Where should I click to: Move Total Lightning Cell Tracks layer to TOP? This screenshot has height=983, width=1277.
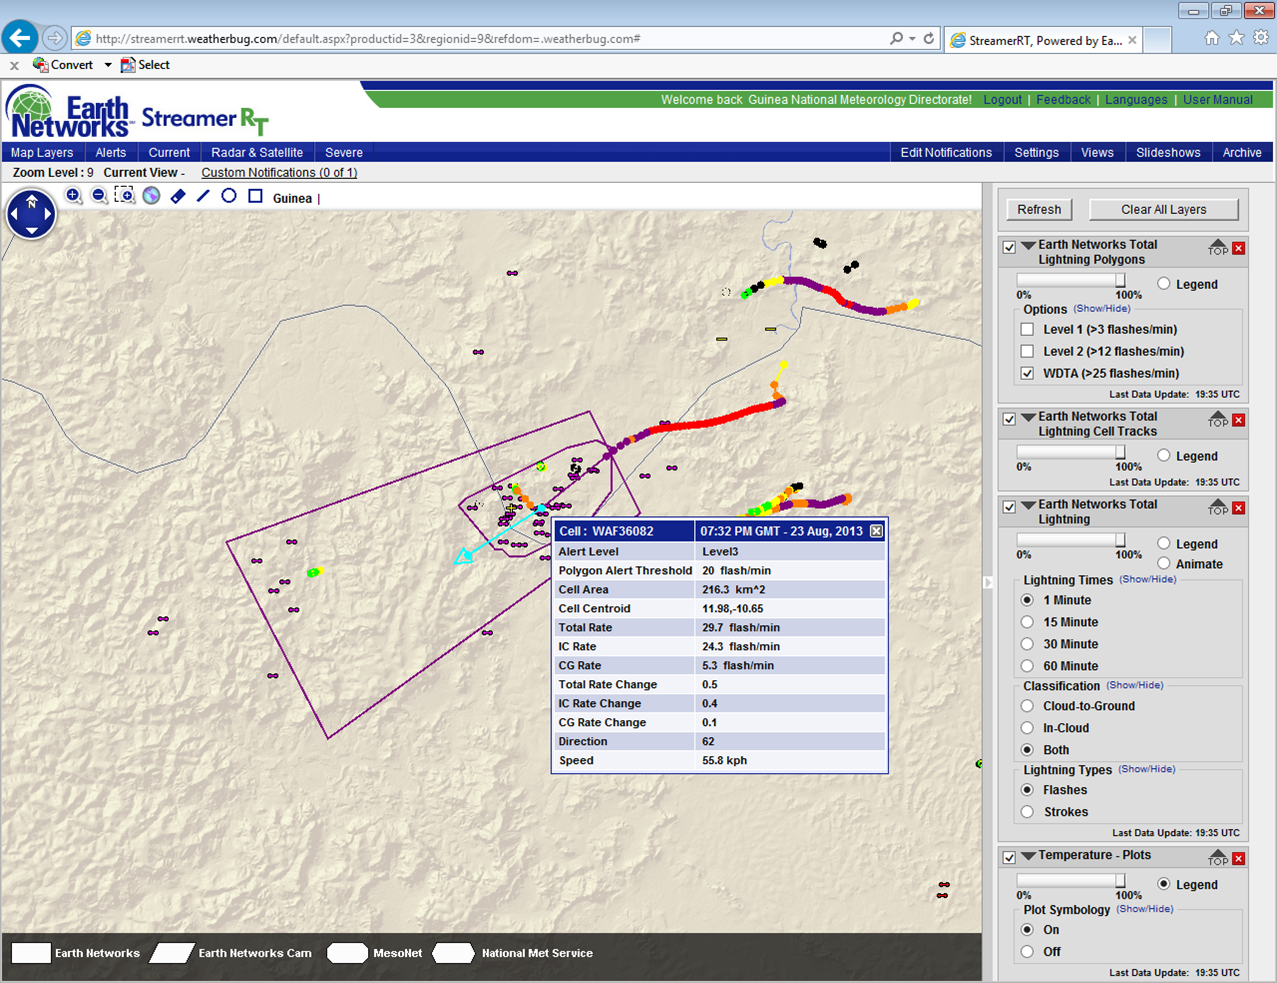[1217, 419]
